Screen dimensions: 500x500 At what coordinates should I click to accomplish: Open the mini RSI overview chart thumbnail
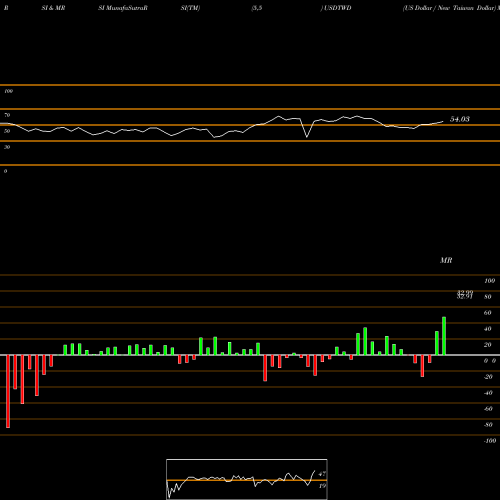coord(247,479)
